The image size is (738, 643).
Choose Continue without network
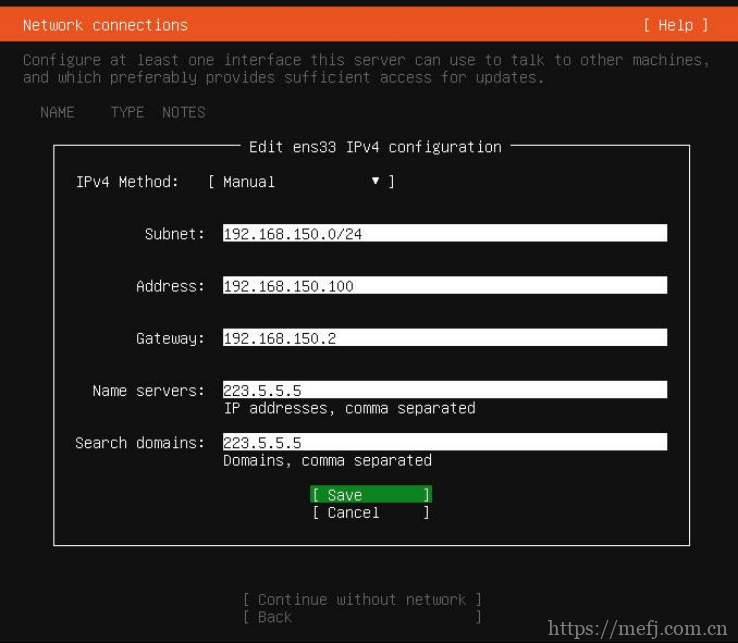362,600
